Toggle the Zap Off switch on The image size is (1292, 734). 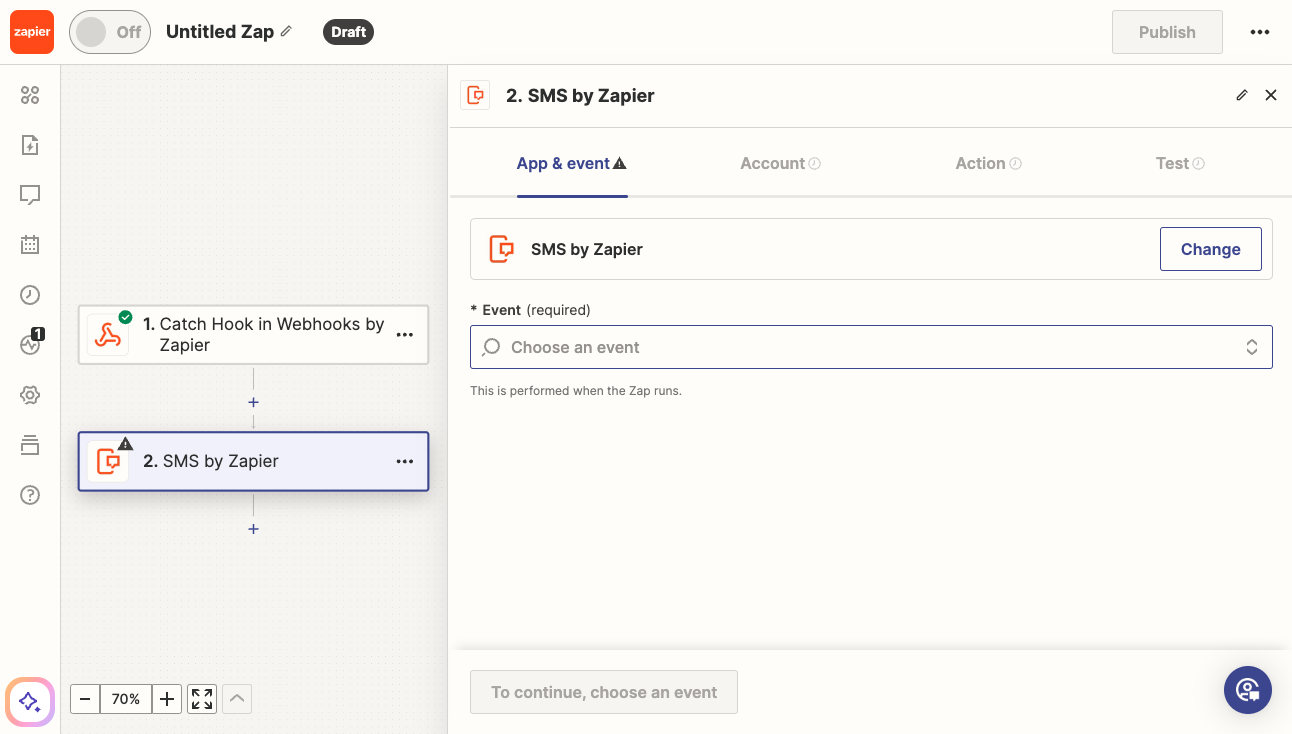point(110,32)
